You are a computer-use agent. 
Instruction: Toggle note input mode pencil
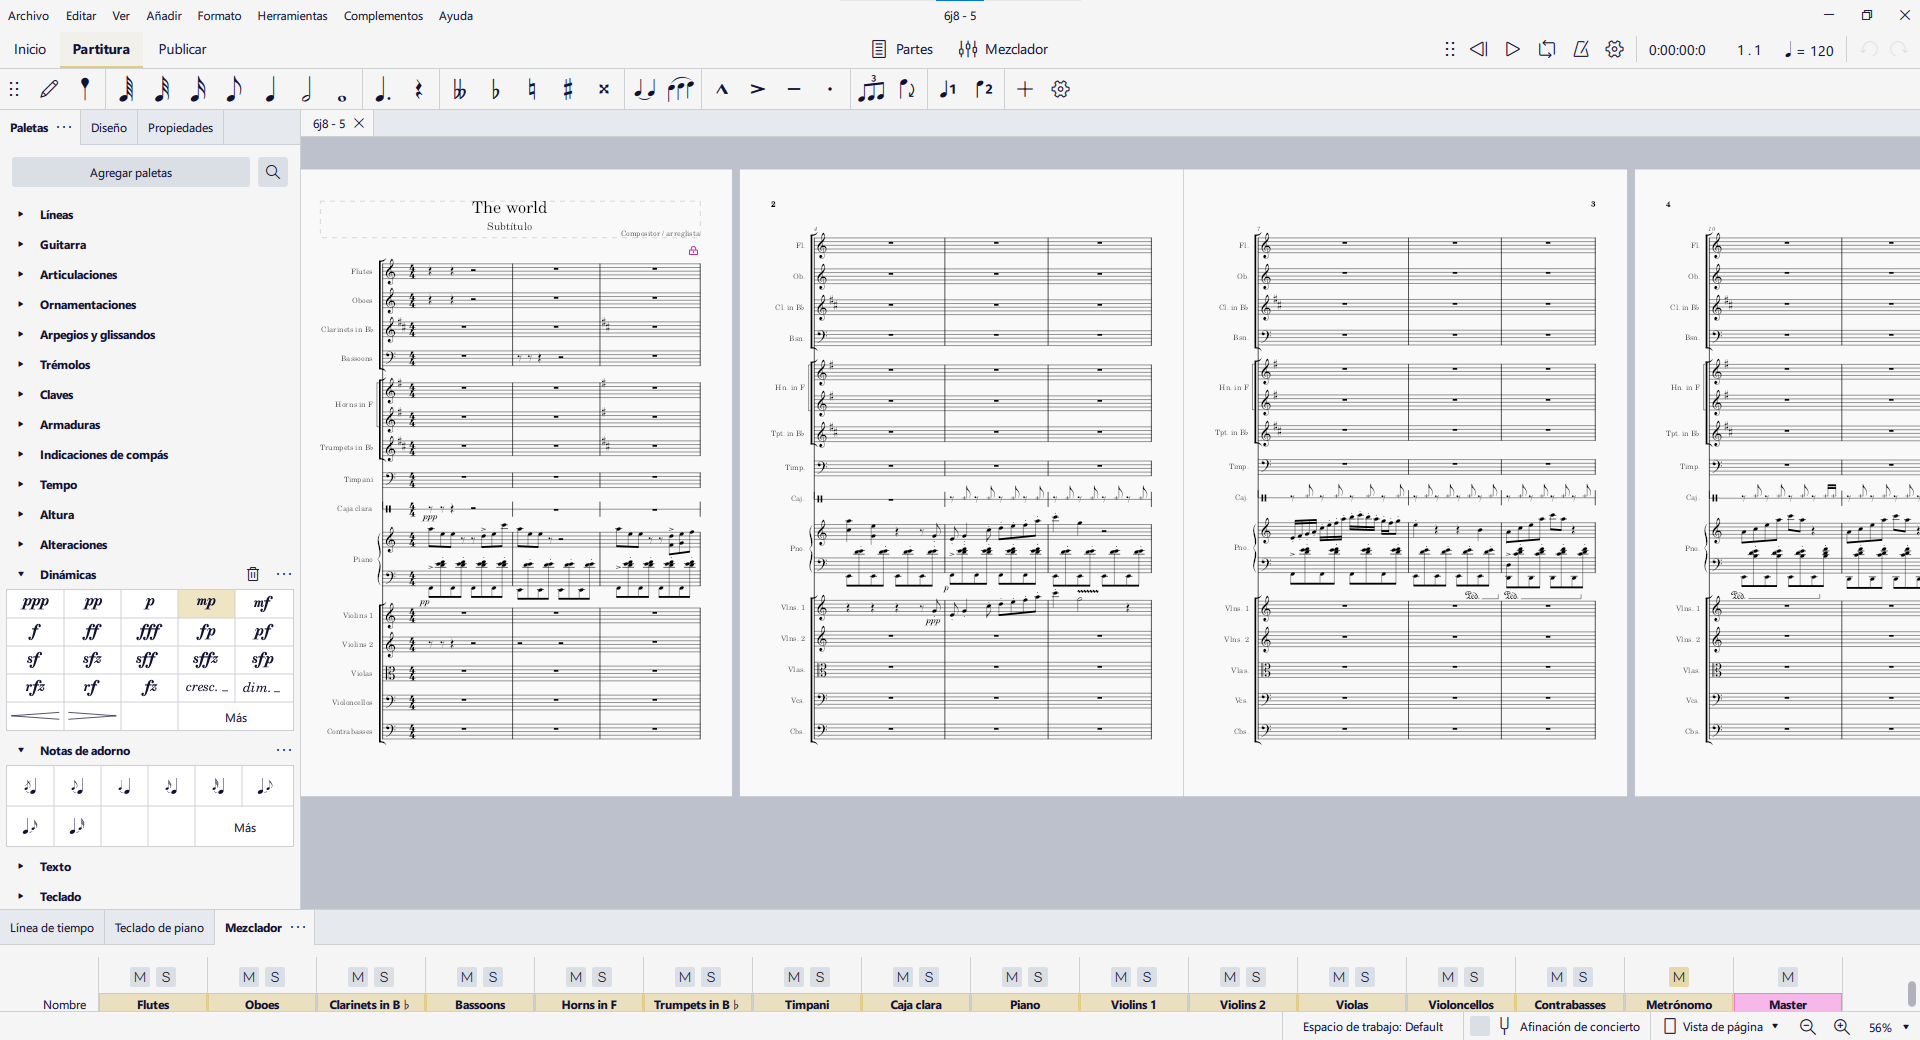[49, 89]
